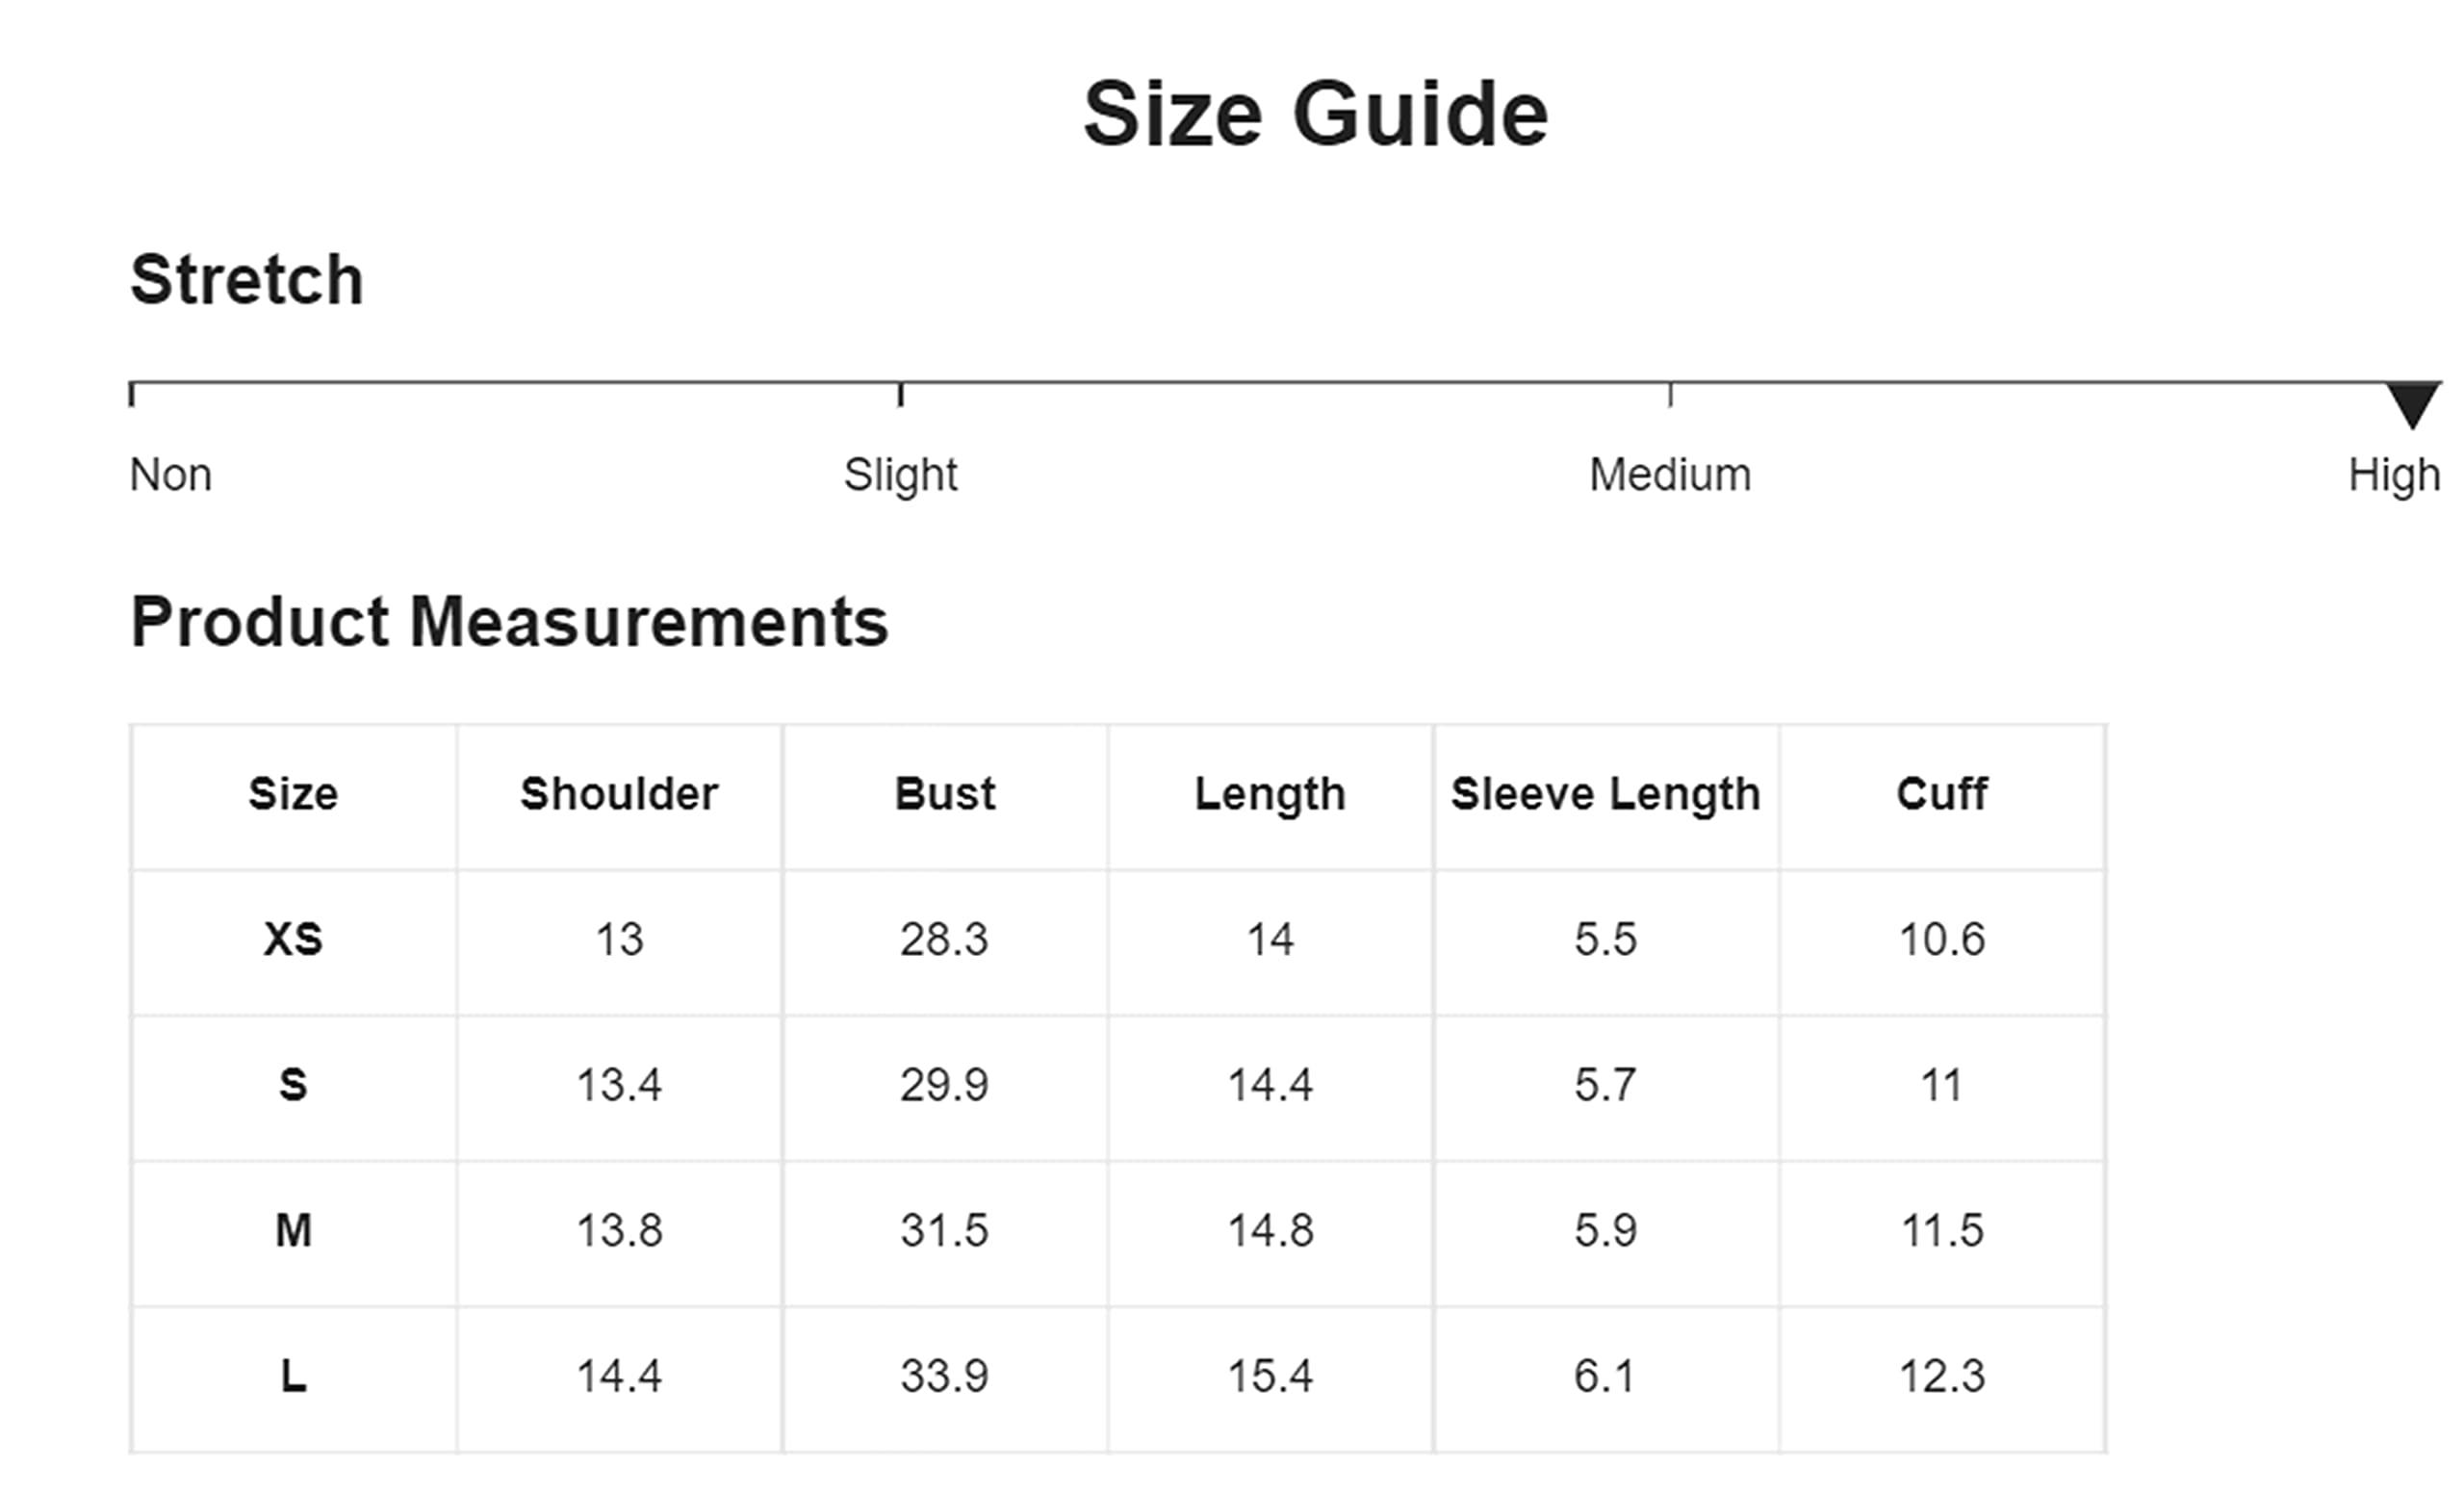Image resolution: width=2464 pixels, height=1494 pixels.
Task: Select the L size row label
Action: (x=293, y=1377)
